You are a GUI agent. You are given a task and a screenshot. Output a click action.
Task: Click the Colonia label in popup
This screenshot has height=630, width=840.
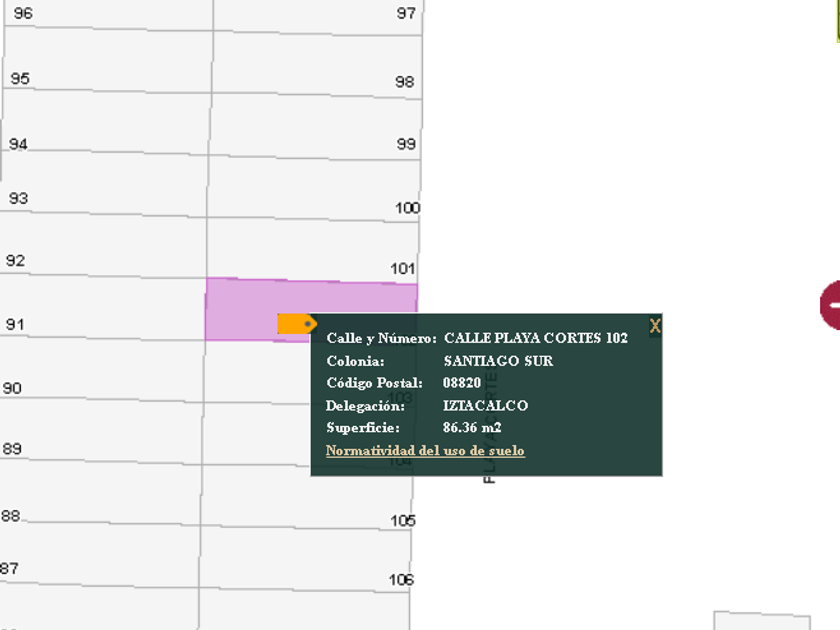pos(355,361)
